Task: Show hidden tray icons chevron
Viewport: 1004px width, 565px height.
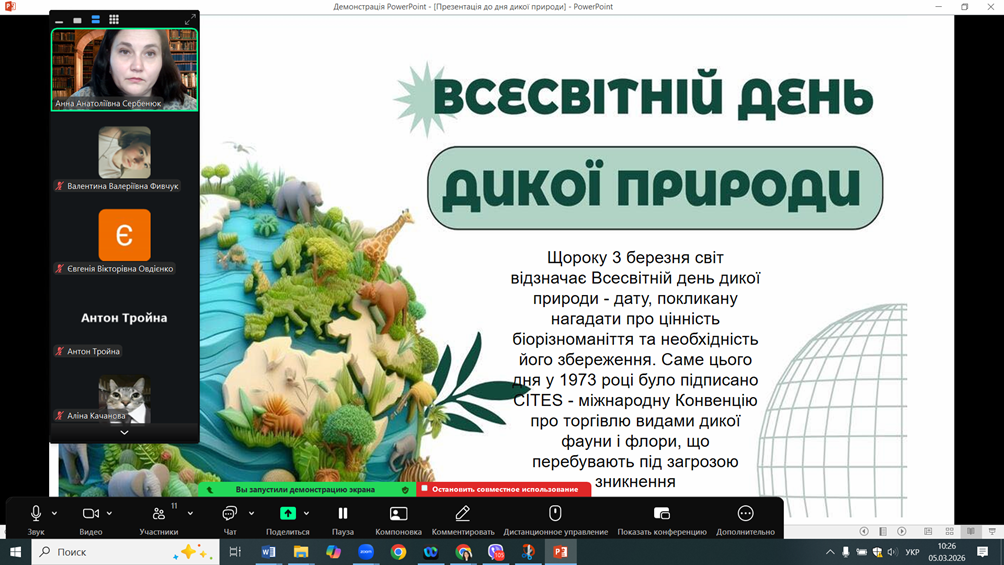Action: click(830, 552)
